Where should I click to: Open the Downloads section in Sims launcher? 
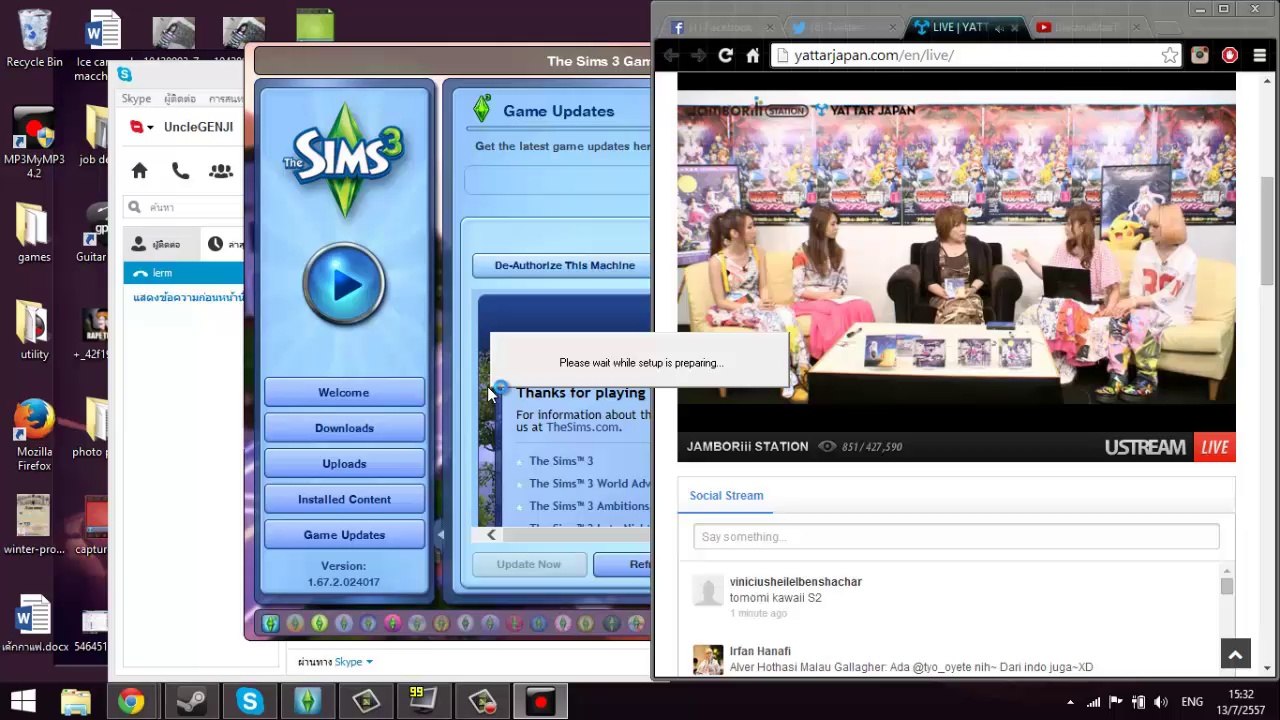point(344,428)
